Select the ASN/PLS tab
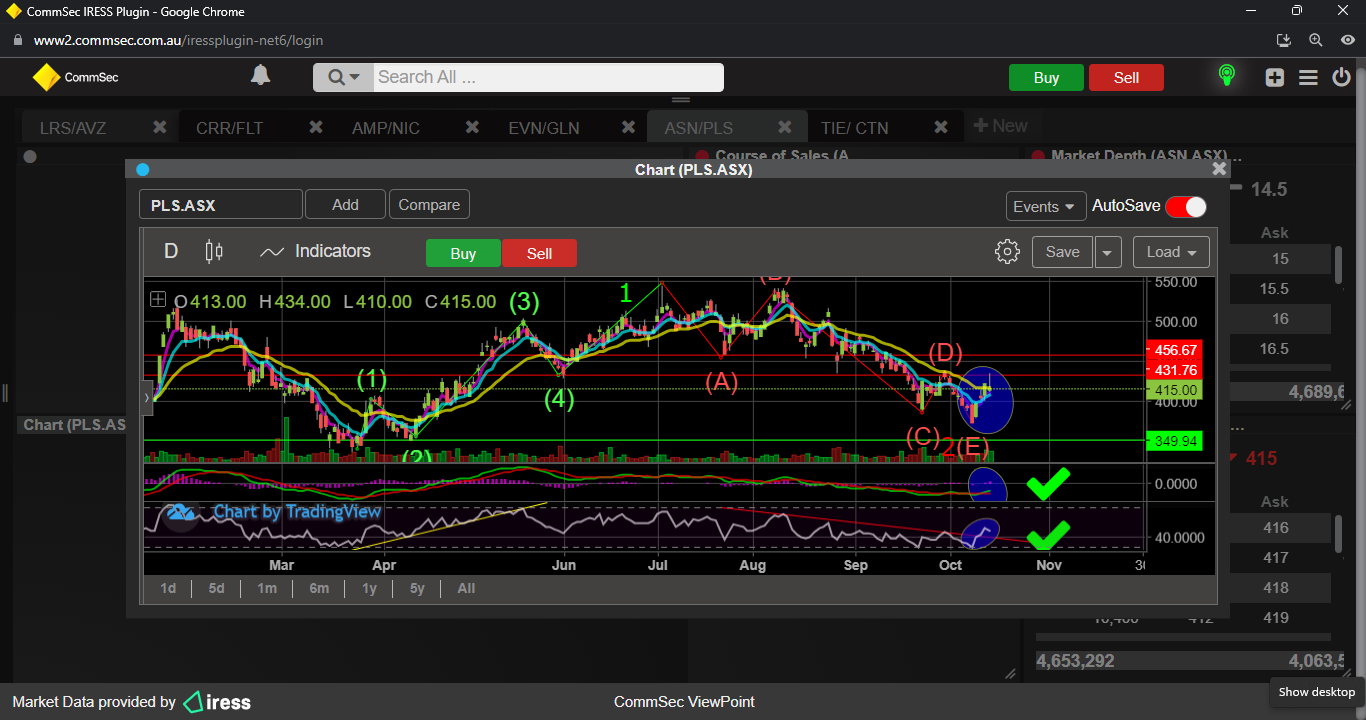This screenshot has height=720, width=1366. (699, 128)
